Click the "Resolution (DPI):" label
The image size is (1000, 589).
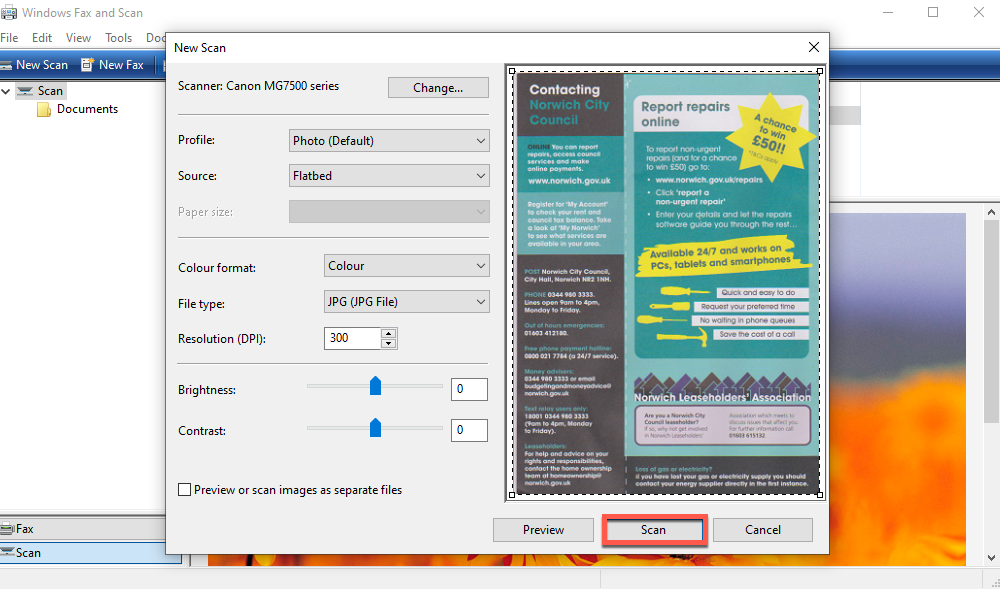click(x=222, y=338)
